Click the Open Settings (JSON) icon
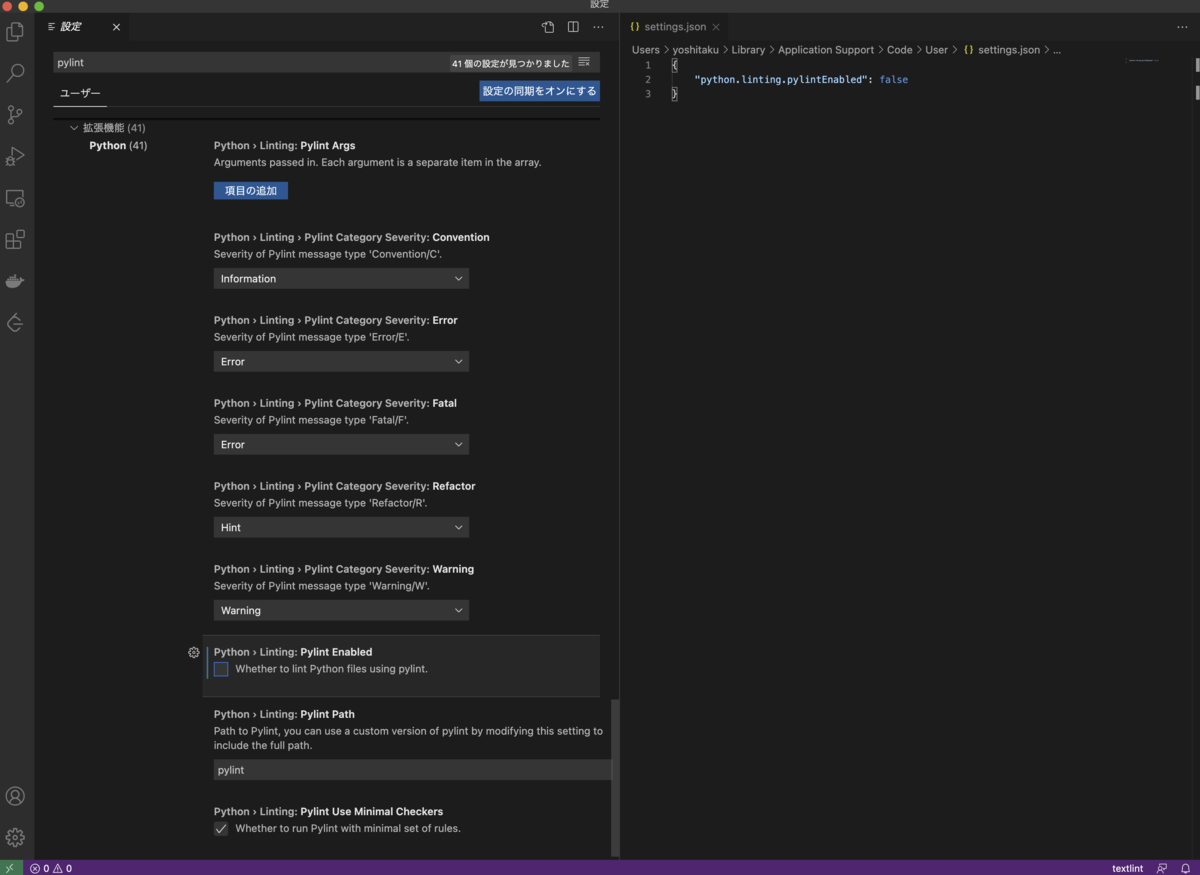This screenshot has height=875, width=1200. pos(548,27)
